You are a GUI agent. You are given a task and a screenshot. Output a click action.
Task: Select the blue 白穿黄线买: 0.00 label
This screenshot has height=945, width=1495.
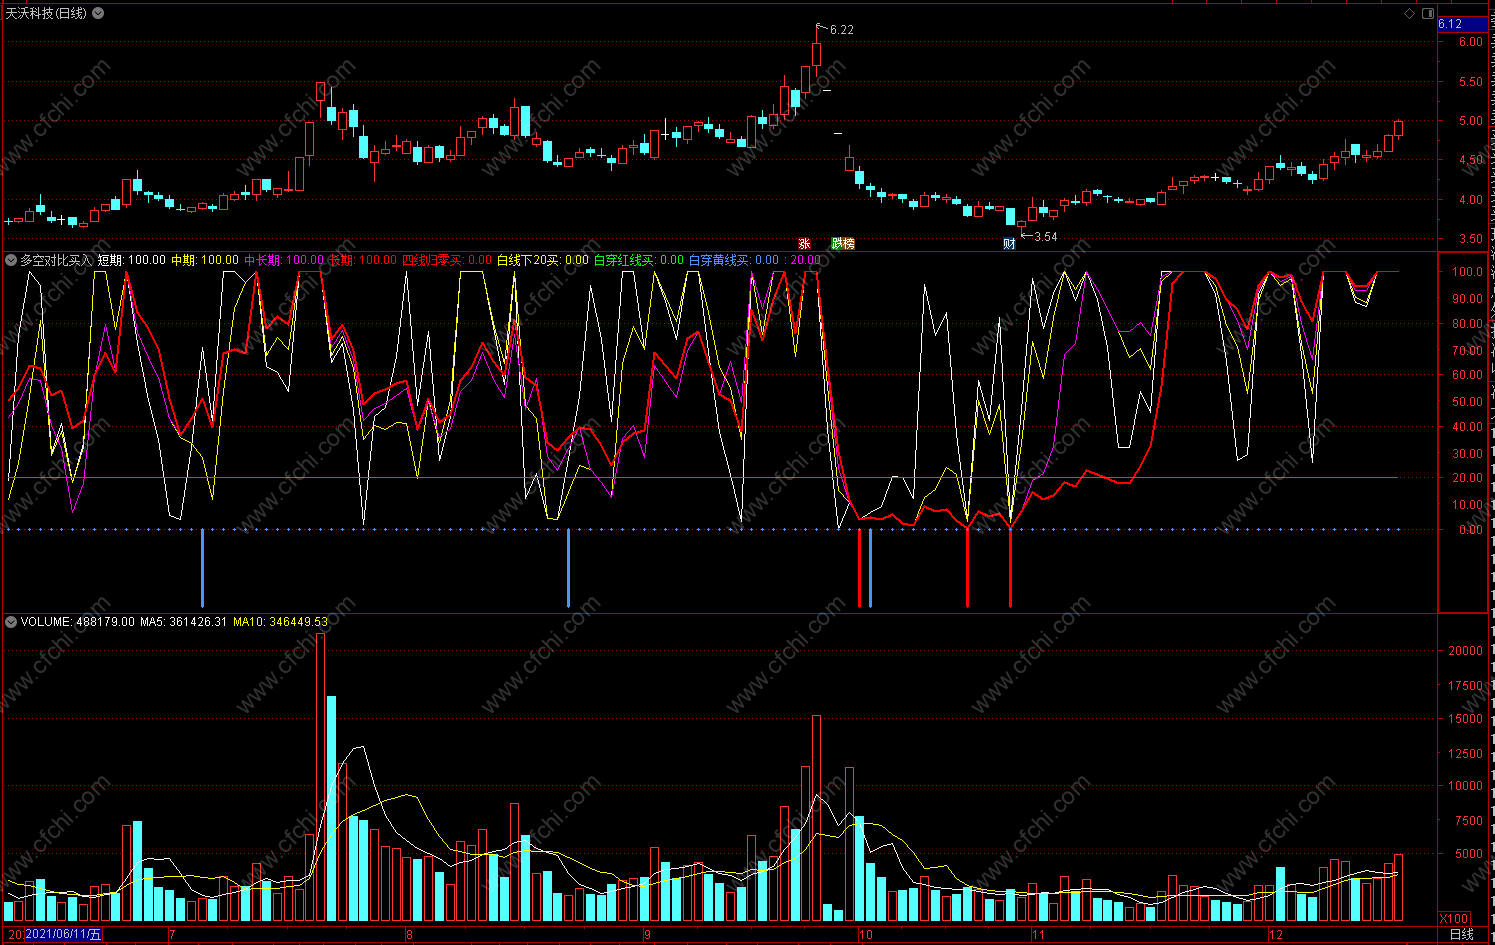pos(734,260)
